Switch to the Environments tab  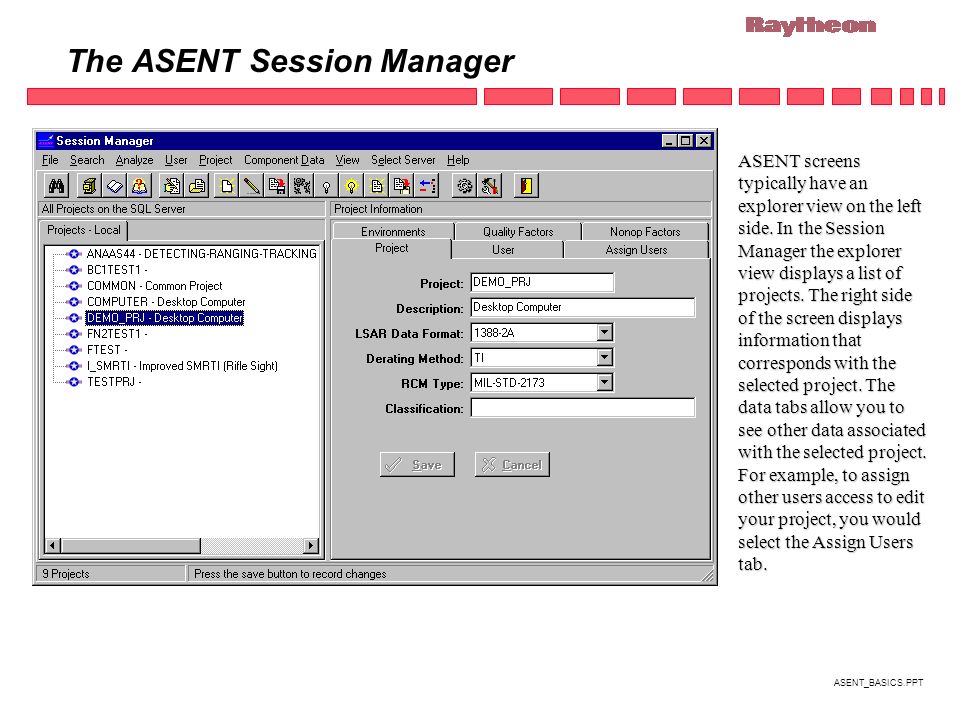393,231
